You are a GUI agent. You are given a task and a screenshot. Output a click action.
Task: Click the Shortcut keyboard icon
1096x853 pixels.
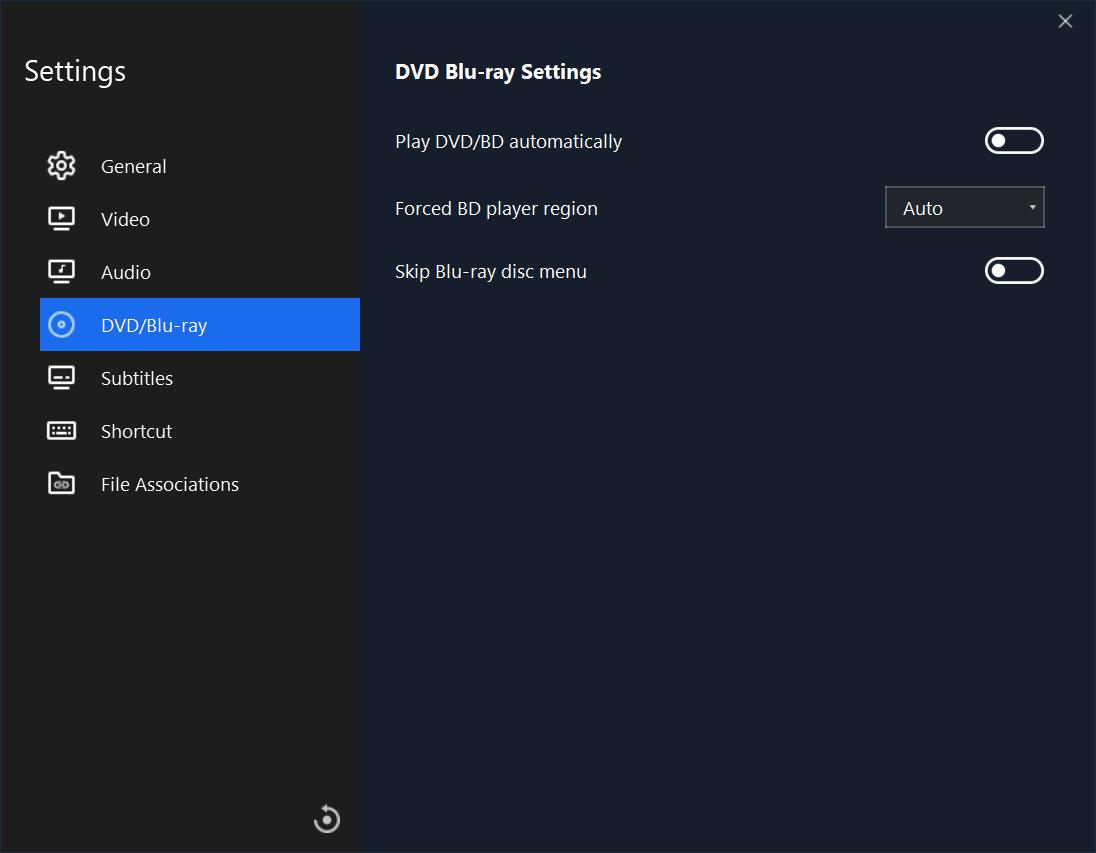[62, 431]
